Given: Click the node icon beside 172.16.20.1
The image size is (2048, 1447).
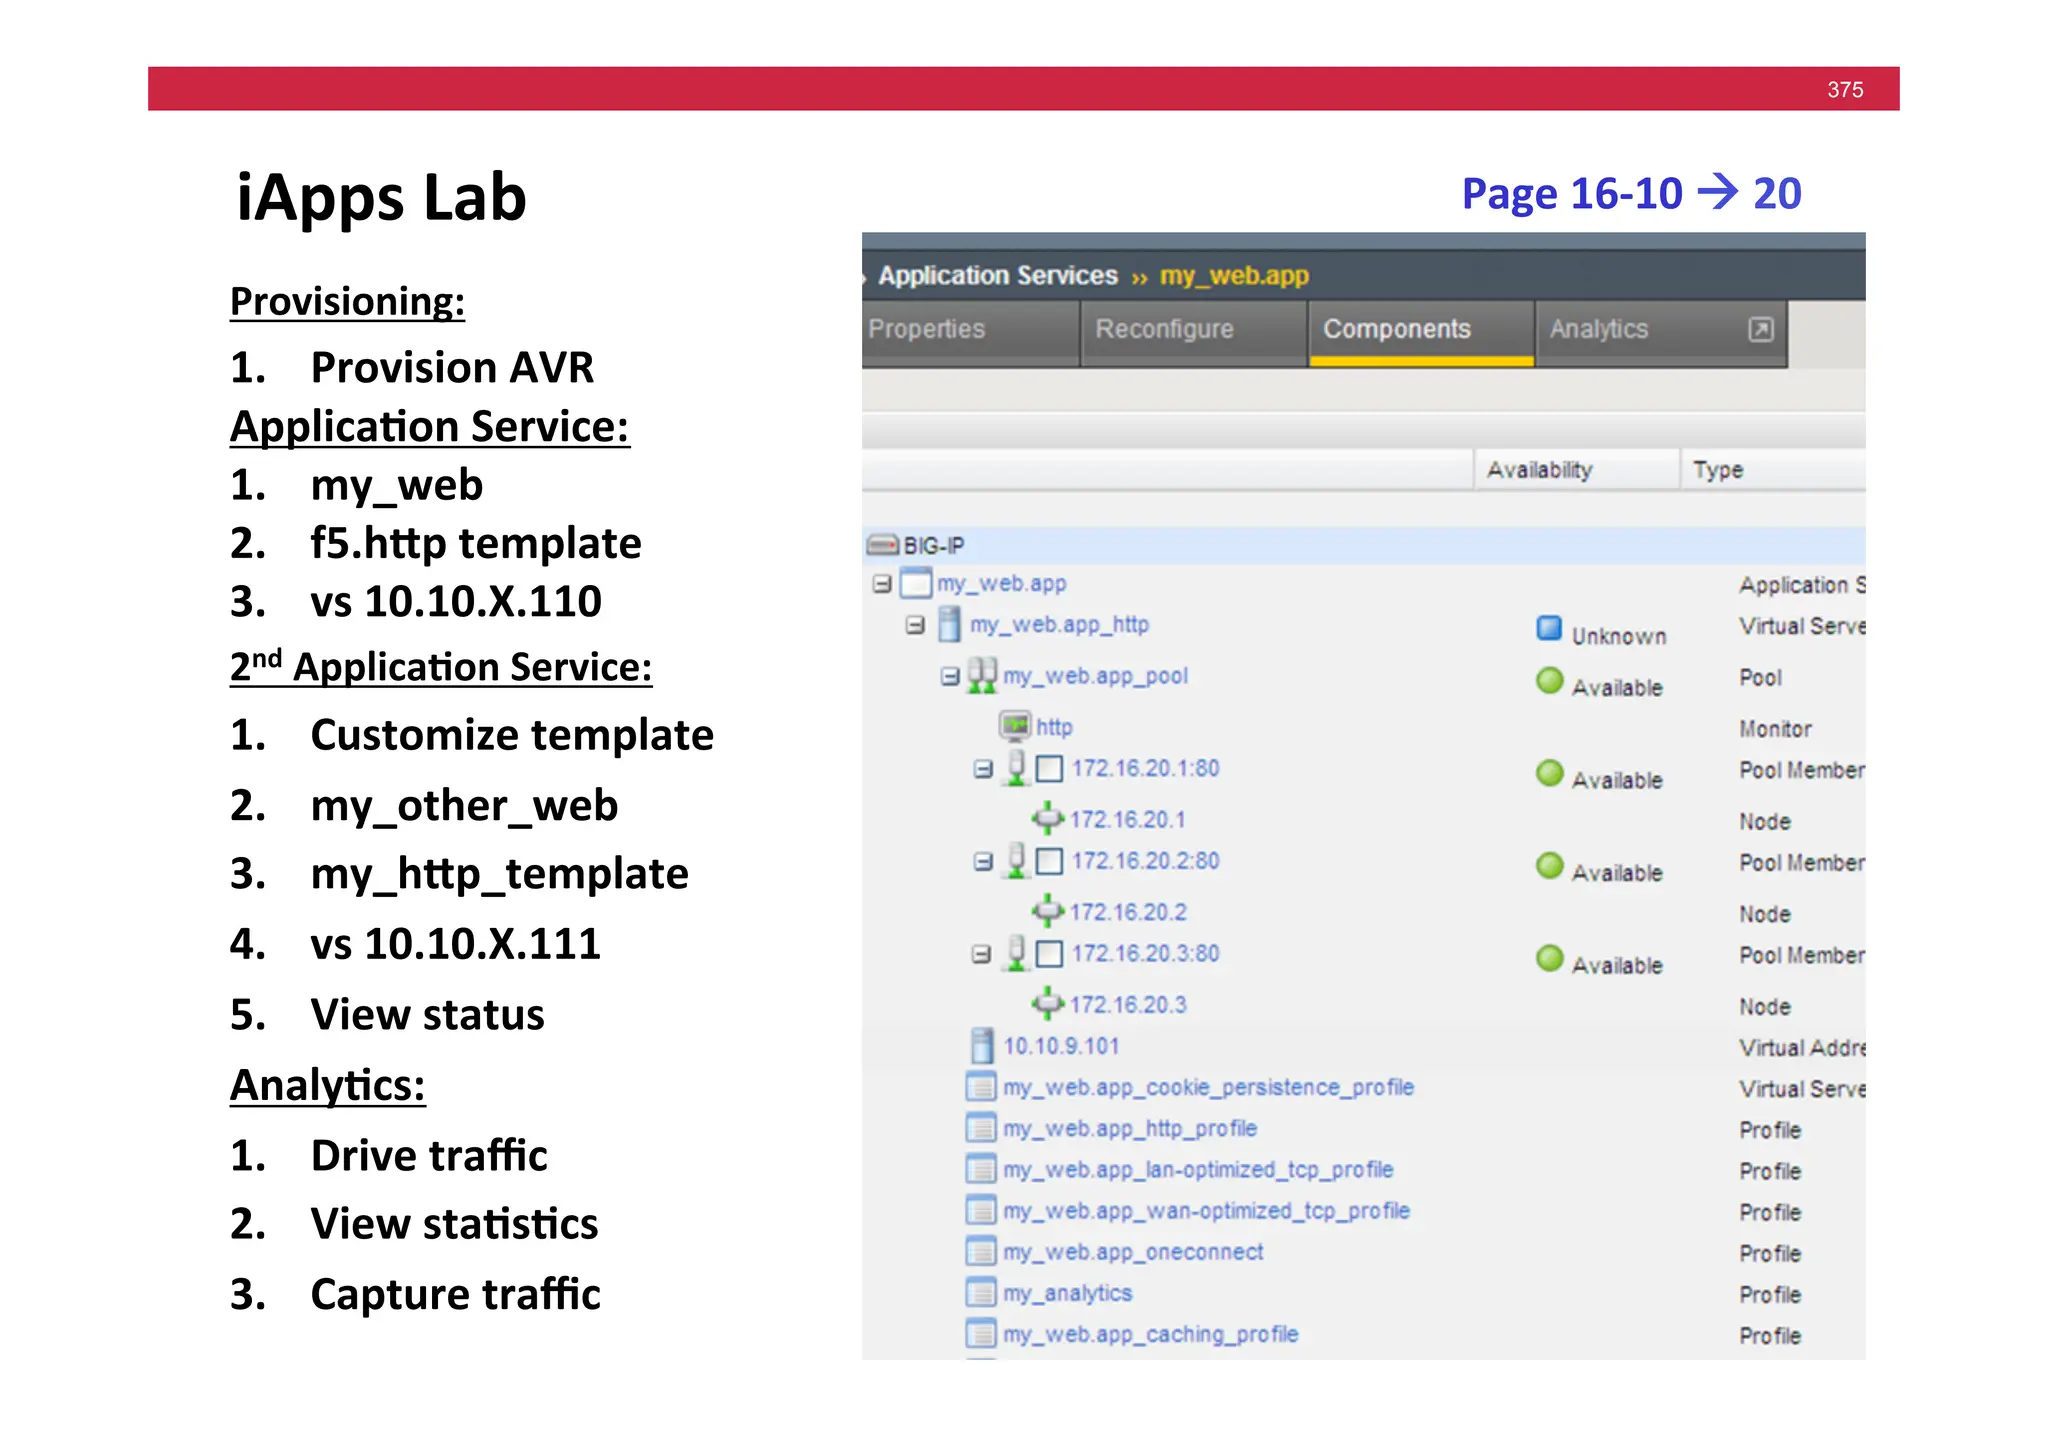Looking at the screenshot, I should pyautogui.click(x=1047, y=818).
